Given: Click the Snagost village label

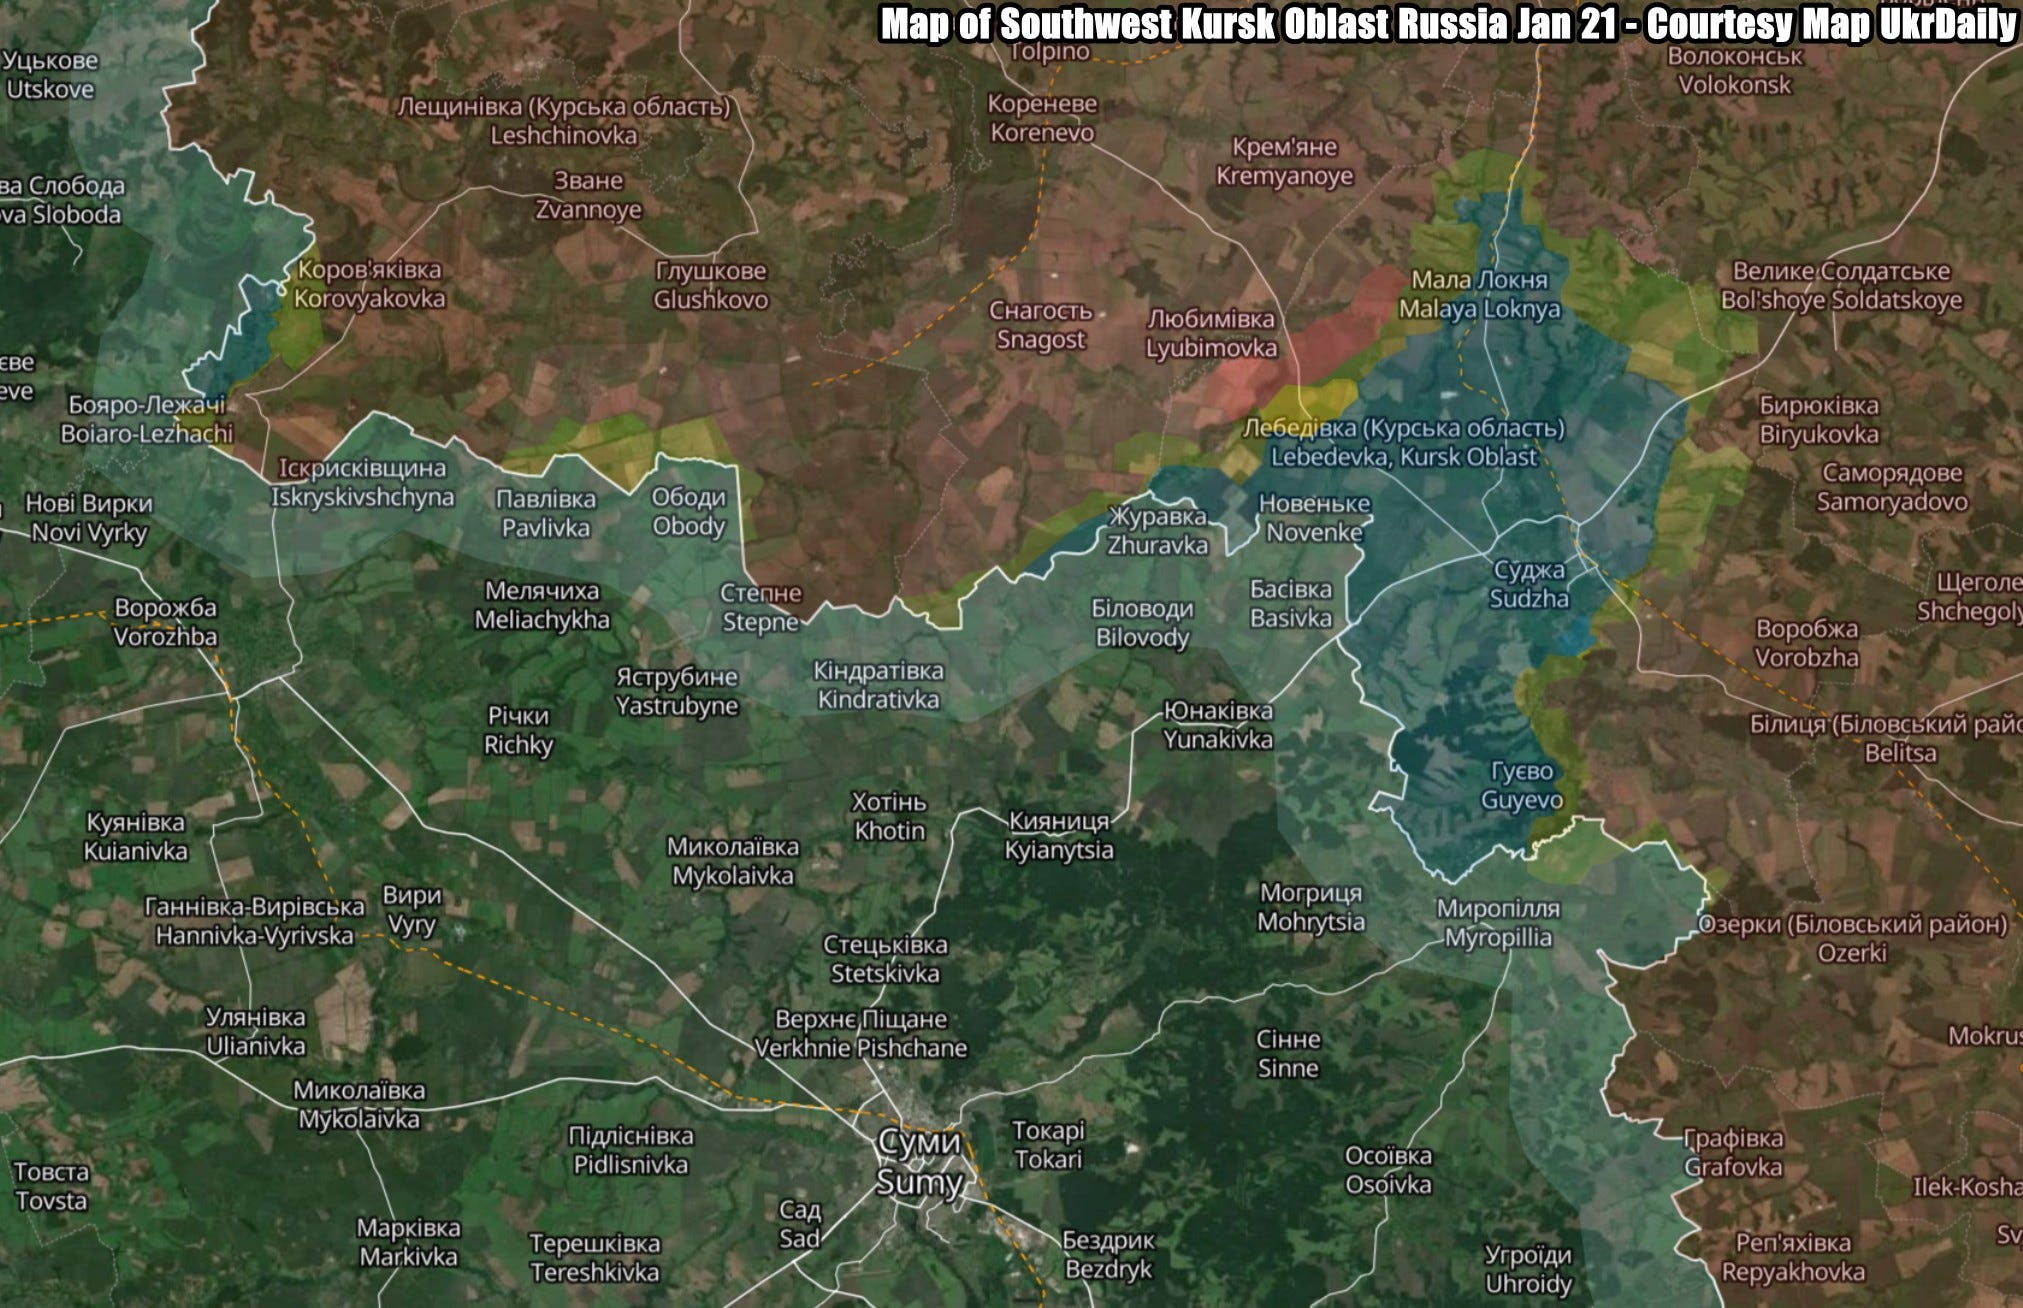Looking at the screenshot, I should [1041, 326].
